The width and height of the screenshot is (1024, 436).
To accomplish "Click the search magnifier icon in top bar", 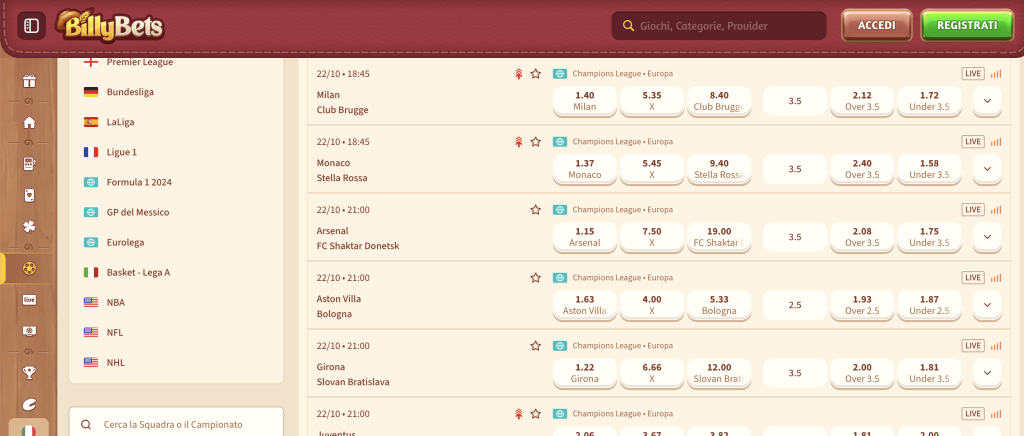I will [x=628, y=26].
